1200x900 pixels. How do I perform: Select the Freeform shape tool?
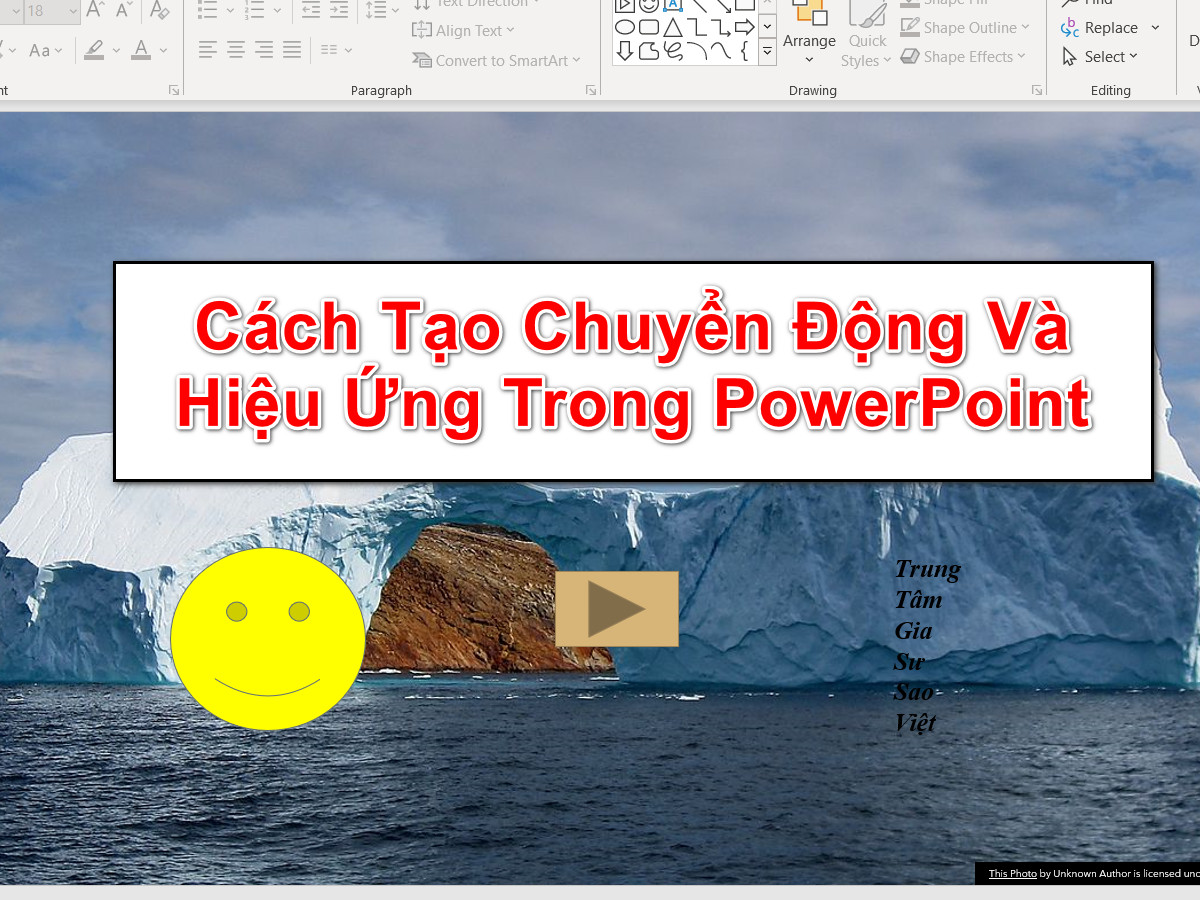click(648, 51)
